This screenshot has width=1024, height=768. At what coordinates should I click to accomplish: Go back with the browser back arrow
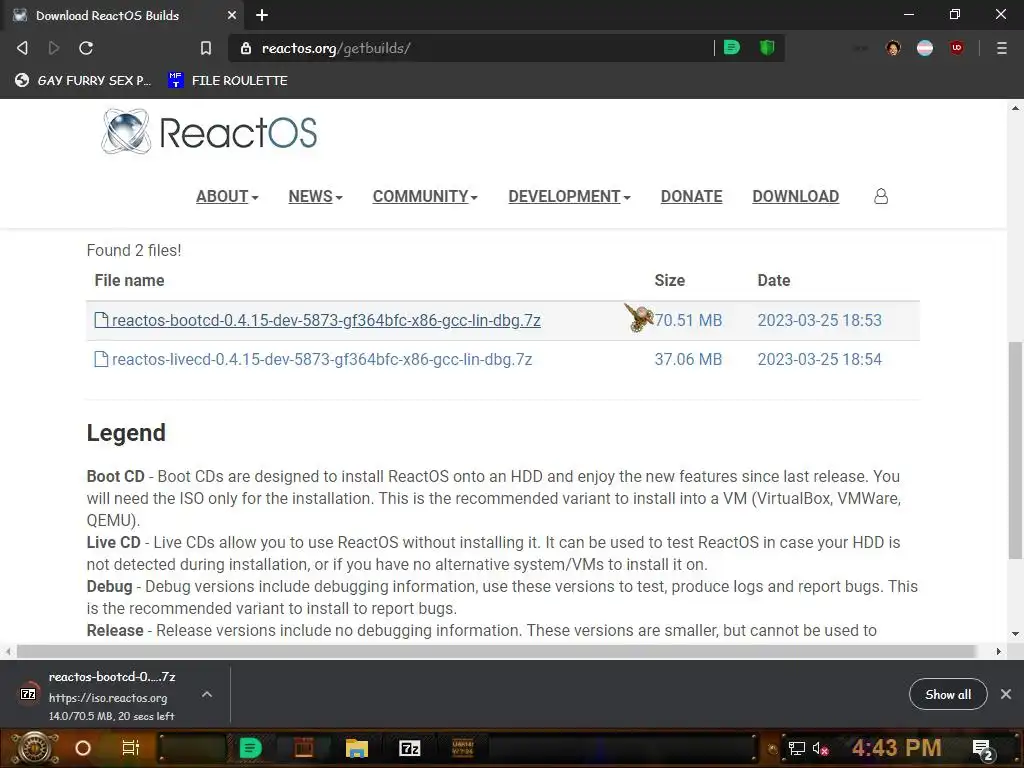[22, 48]
